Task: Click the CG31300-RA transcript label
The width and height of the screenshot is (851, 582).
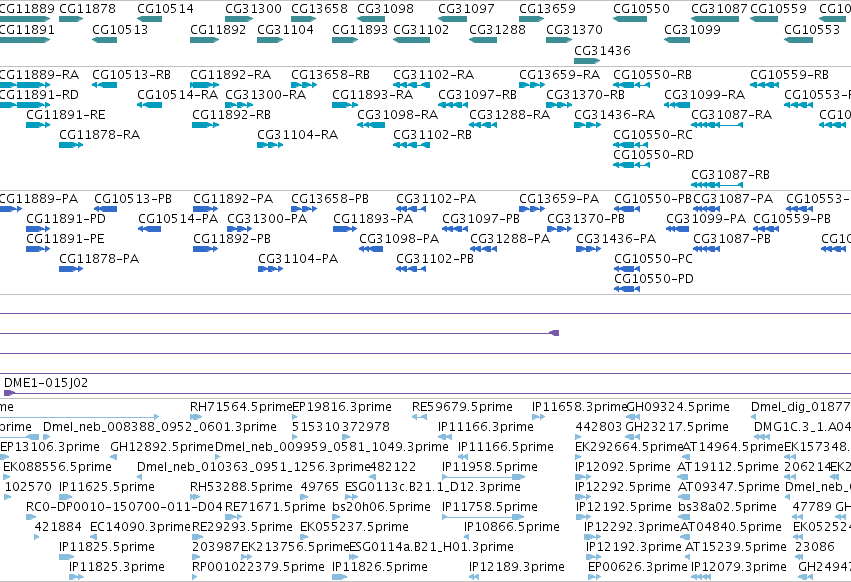Action: (265, 94)
